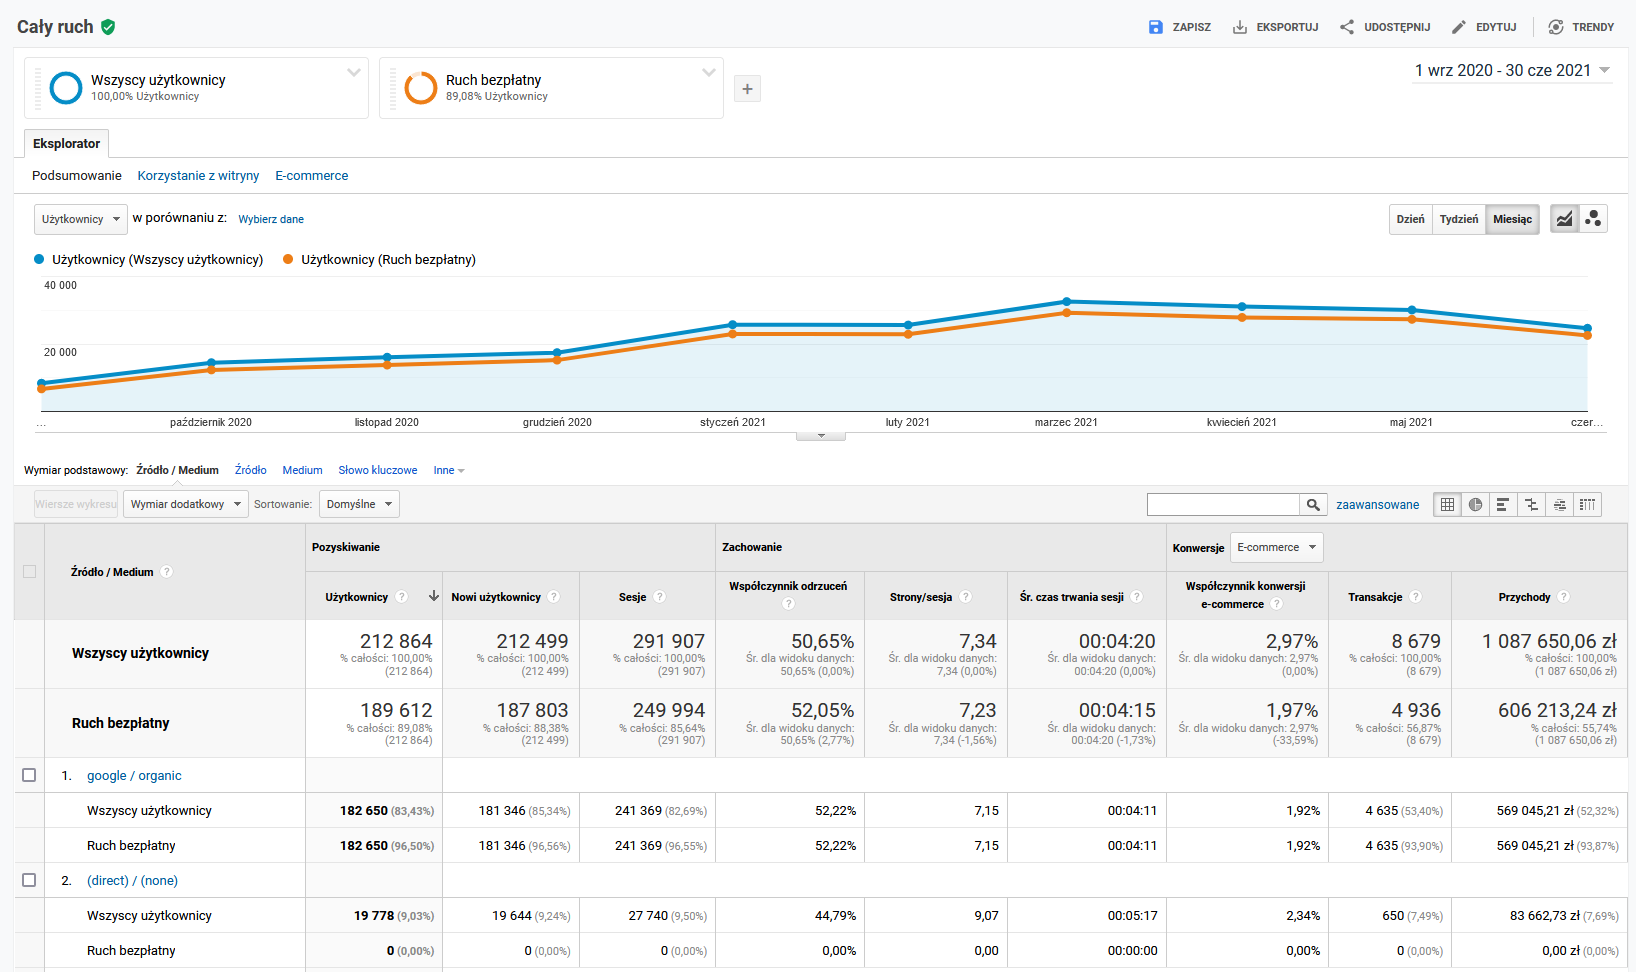The height and width of the screenshot is (972, 1636).
Task: Click the EKSPORTUJ download icon
Action: [x=1240, y=27]
